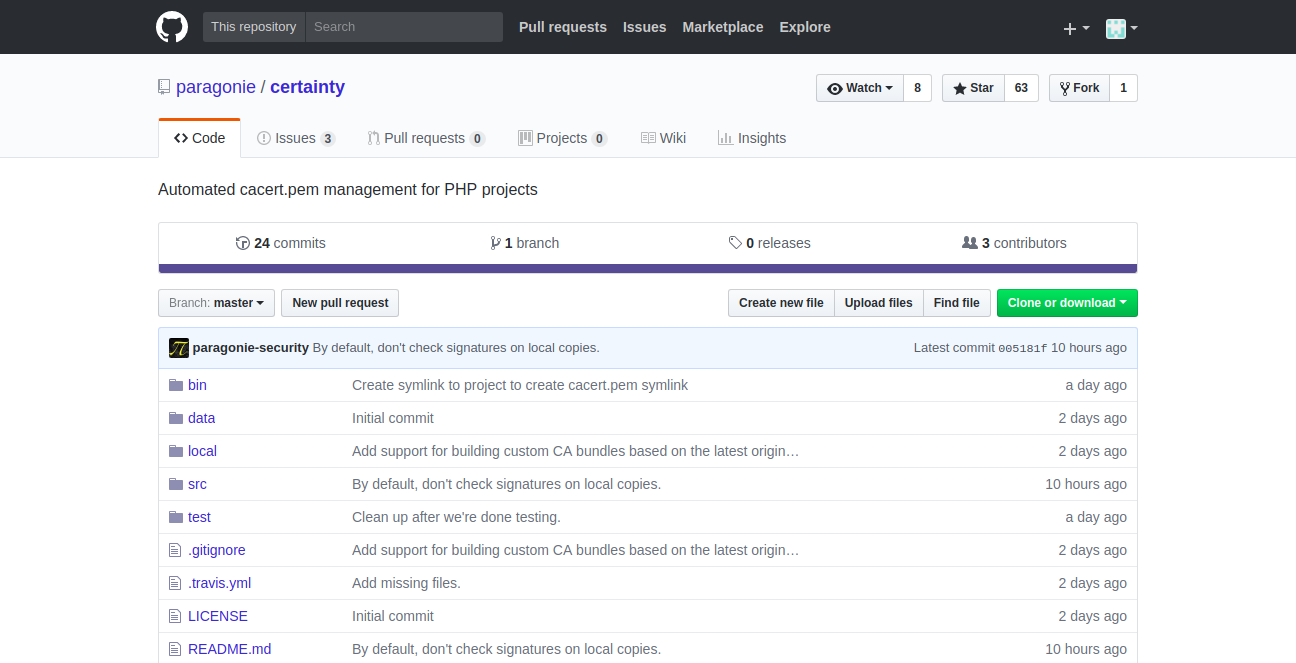Open the certainty repository link
The height and width of the screenshot is (663, 1296).
coord(307,87)
